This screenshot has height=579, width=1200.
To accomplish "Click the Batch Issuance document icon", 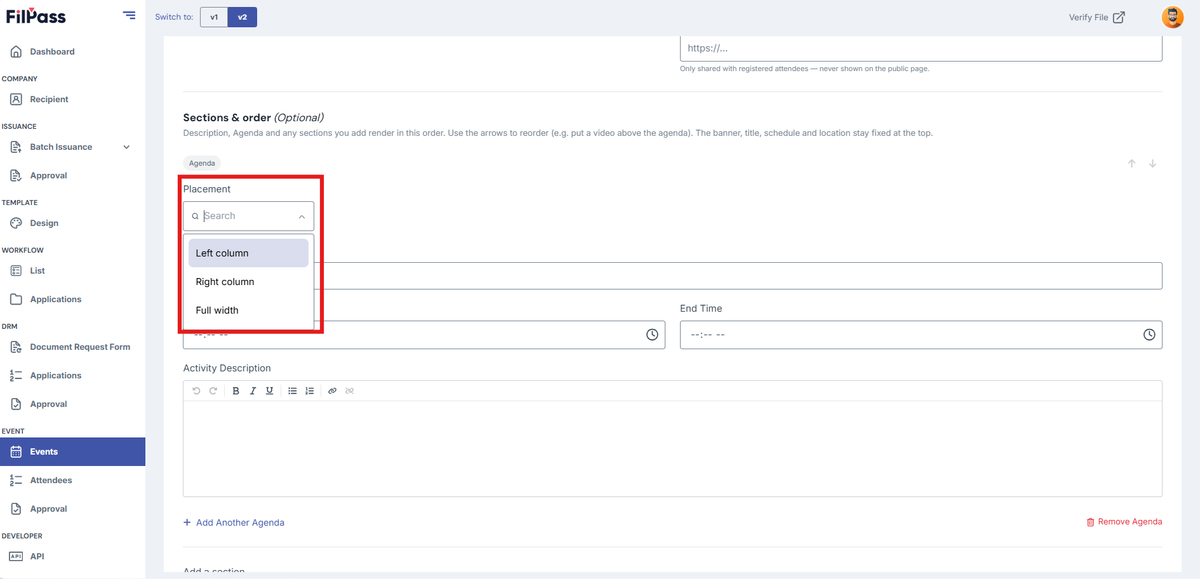I will point(16,147).
